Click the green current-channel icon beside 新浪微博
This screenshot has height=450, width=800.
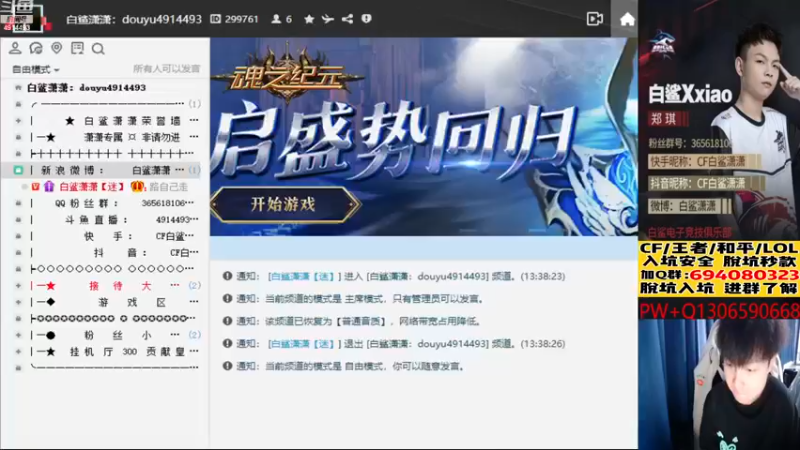18,170
